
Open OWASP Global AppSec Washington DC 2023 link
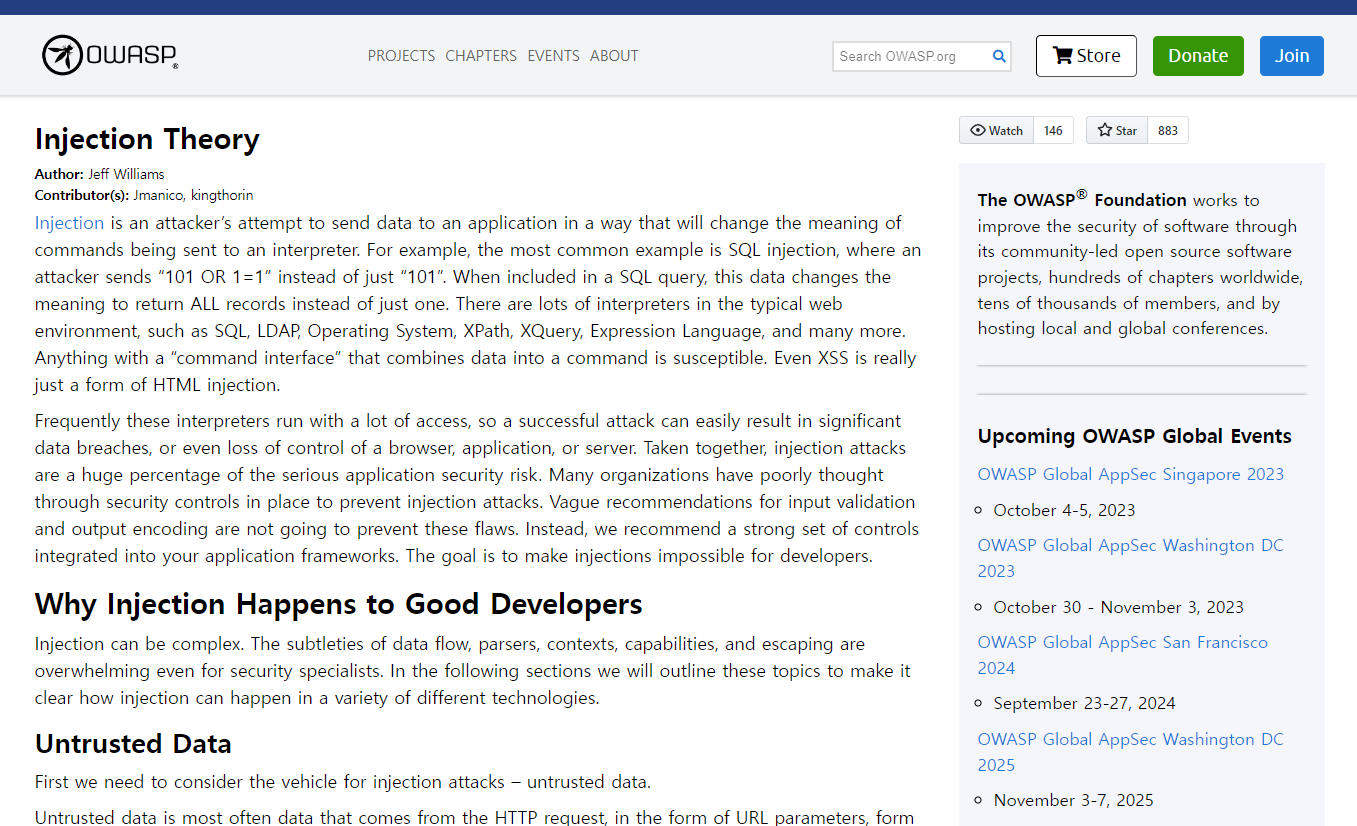1131,558
